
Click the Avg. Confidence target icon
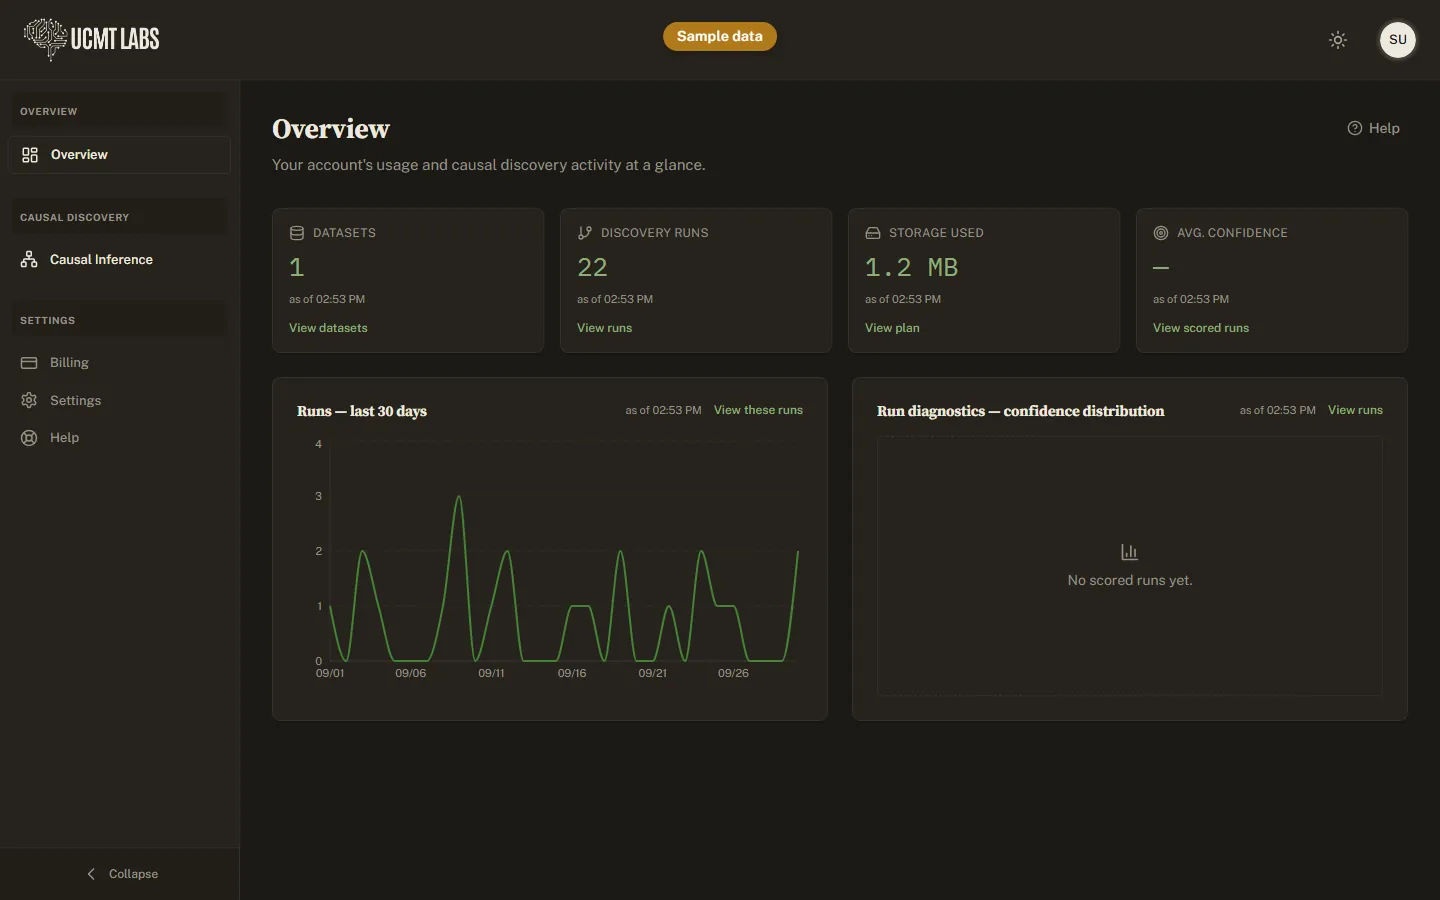[x=1161, y=233]
